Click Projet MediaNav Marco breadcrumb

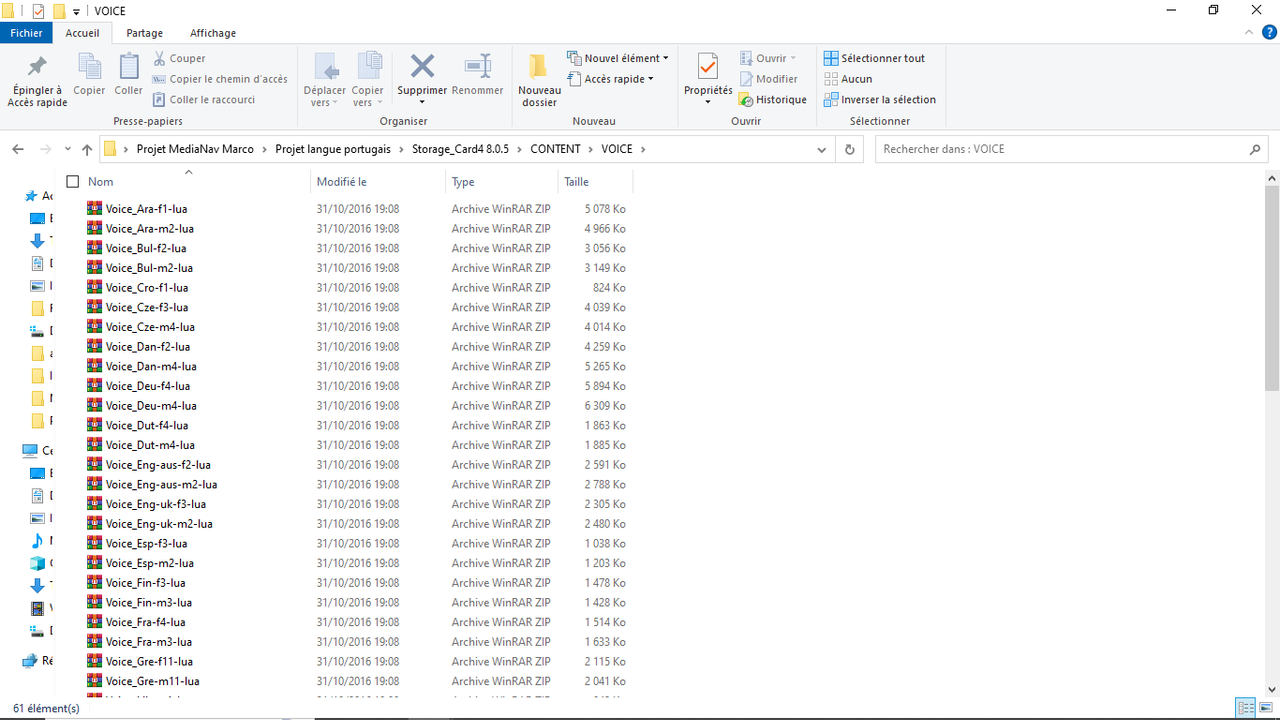click(x=195, y=149)
